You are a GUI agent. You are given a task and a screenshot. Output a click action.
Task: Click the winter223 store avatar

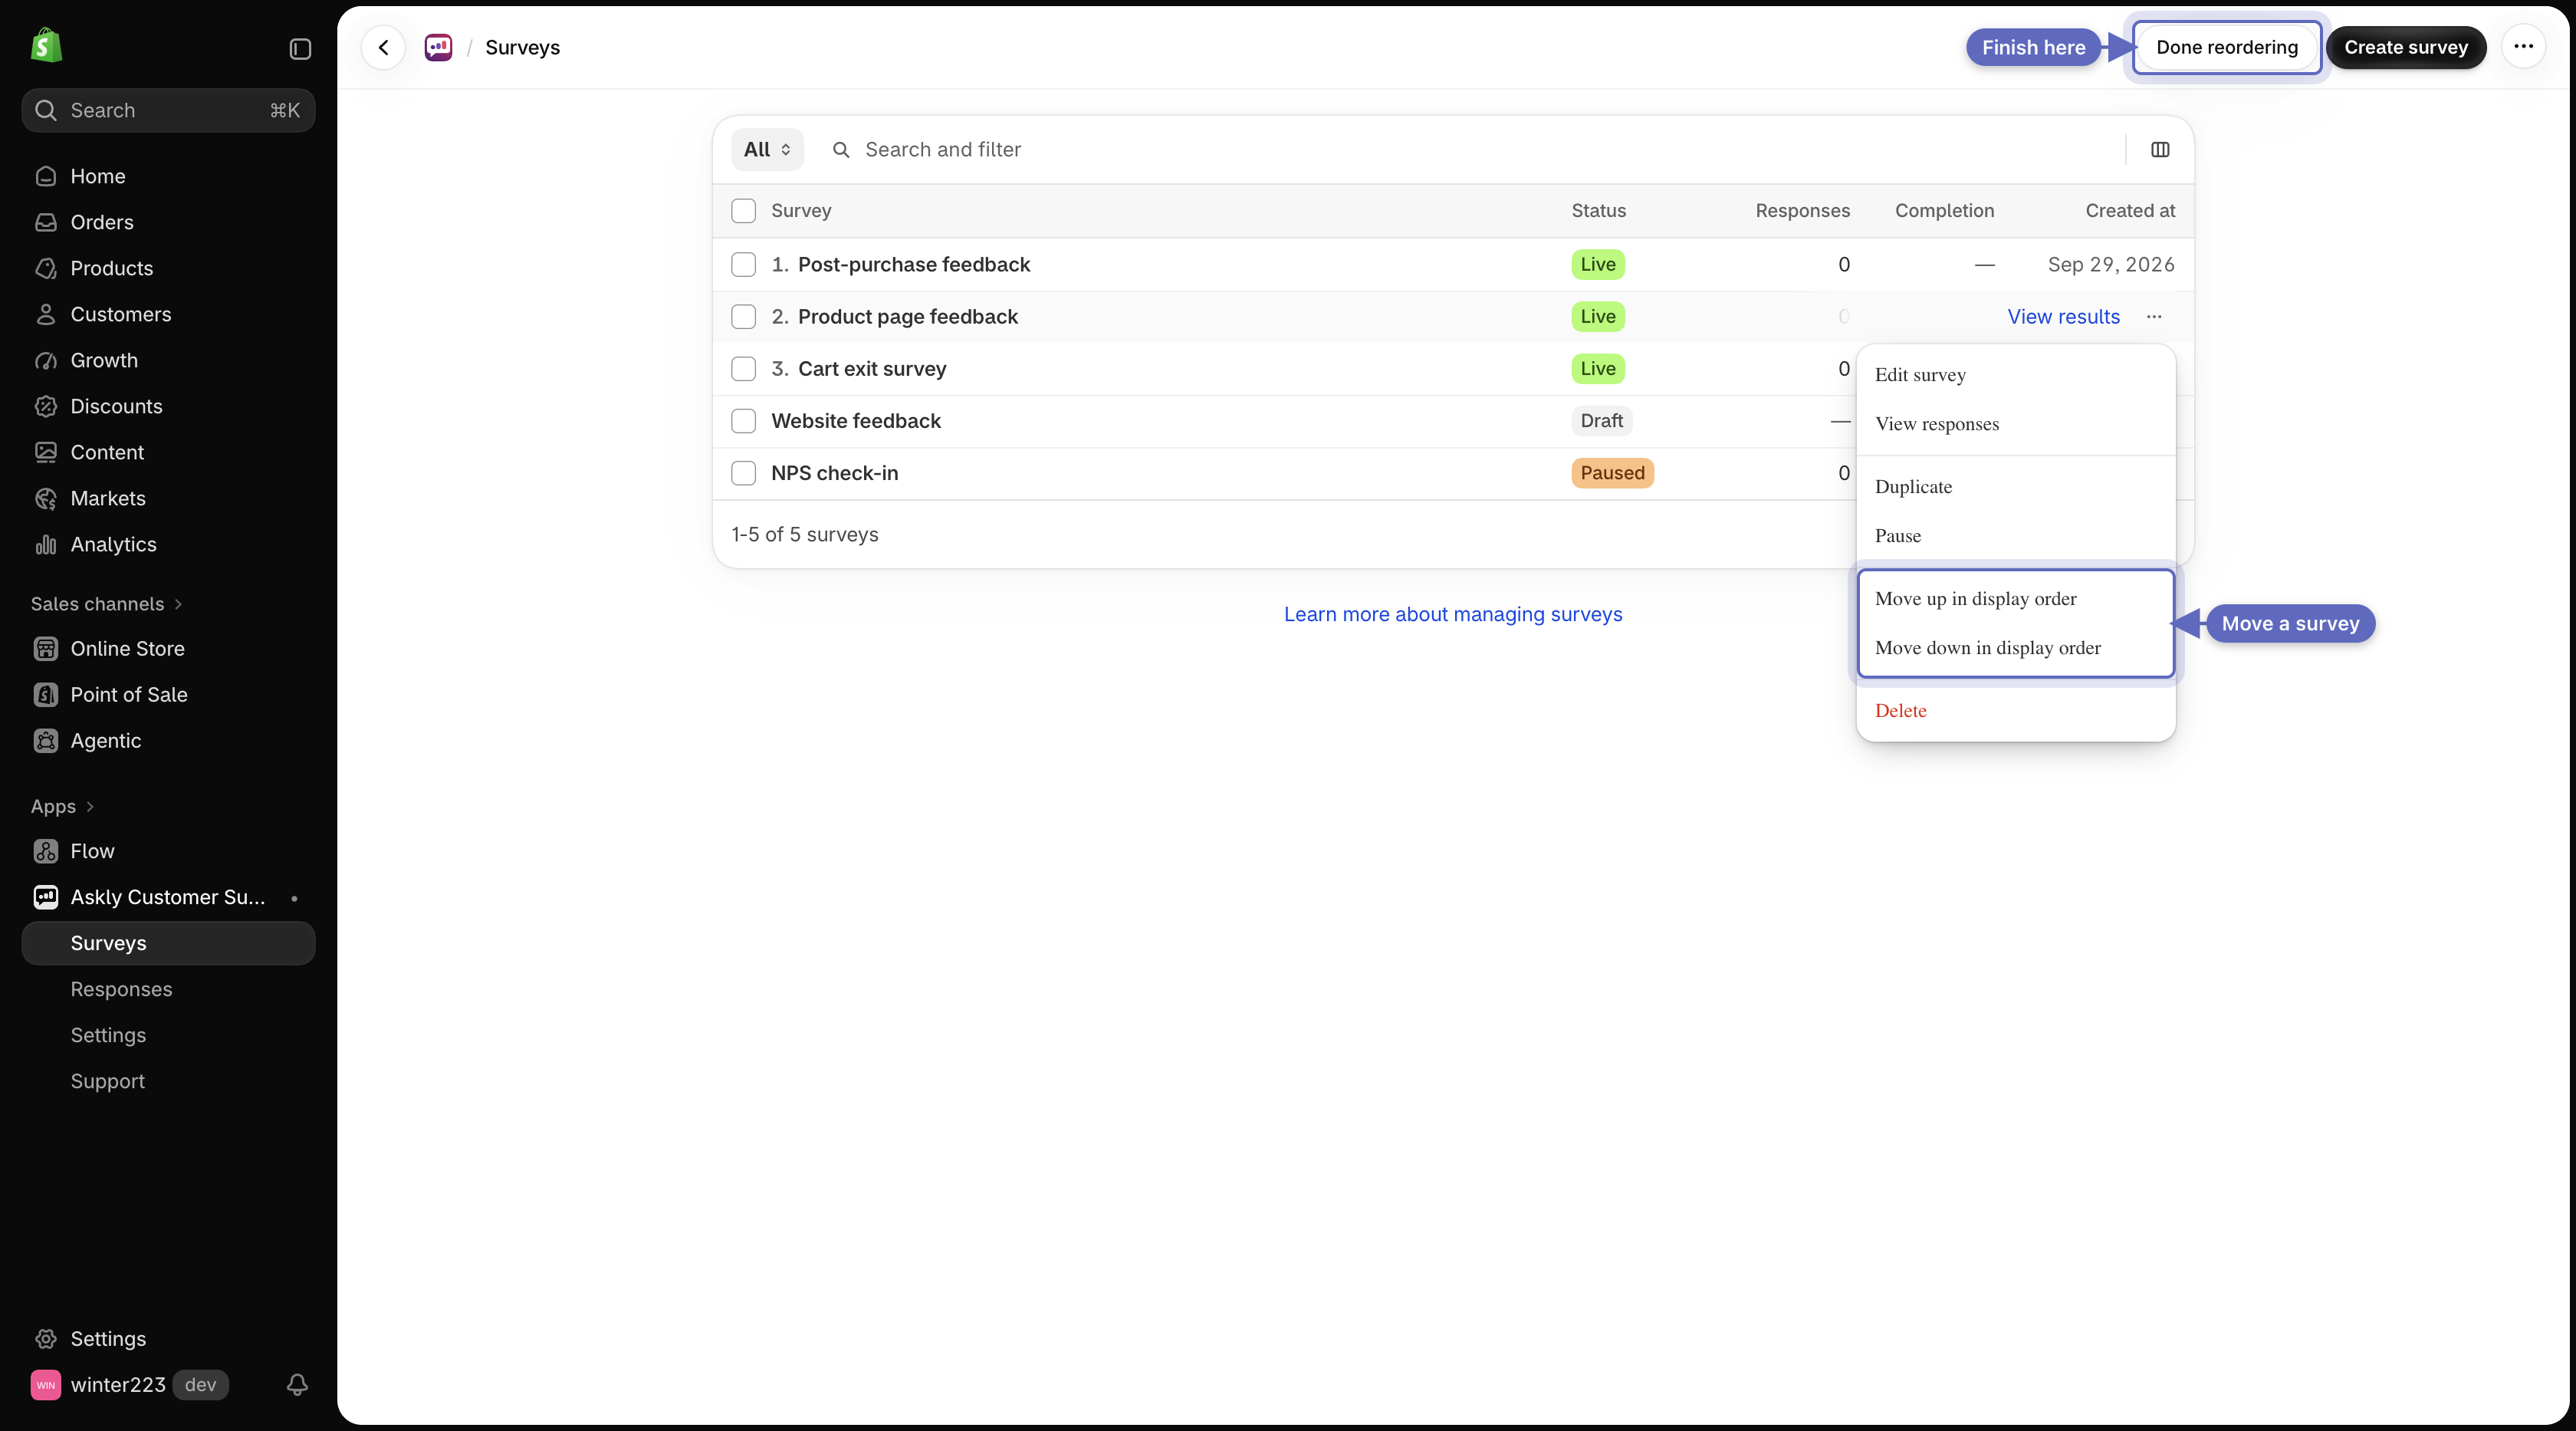[46, 1384]
